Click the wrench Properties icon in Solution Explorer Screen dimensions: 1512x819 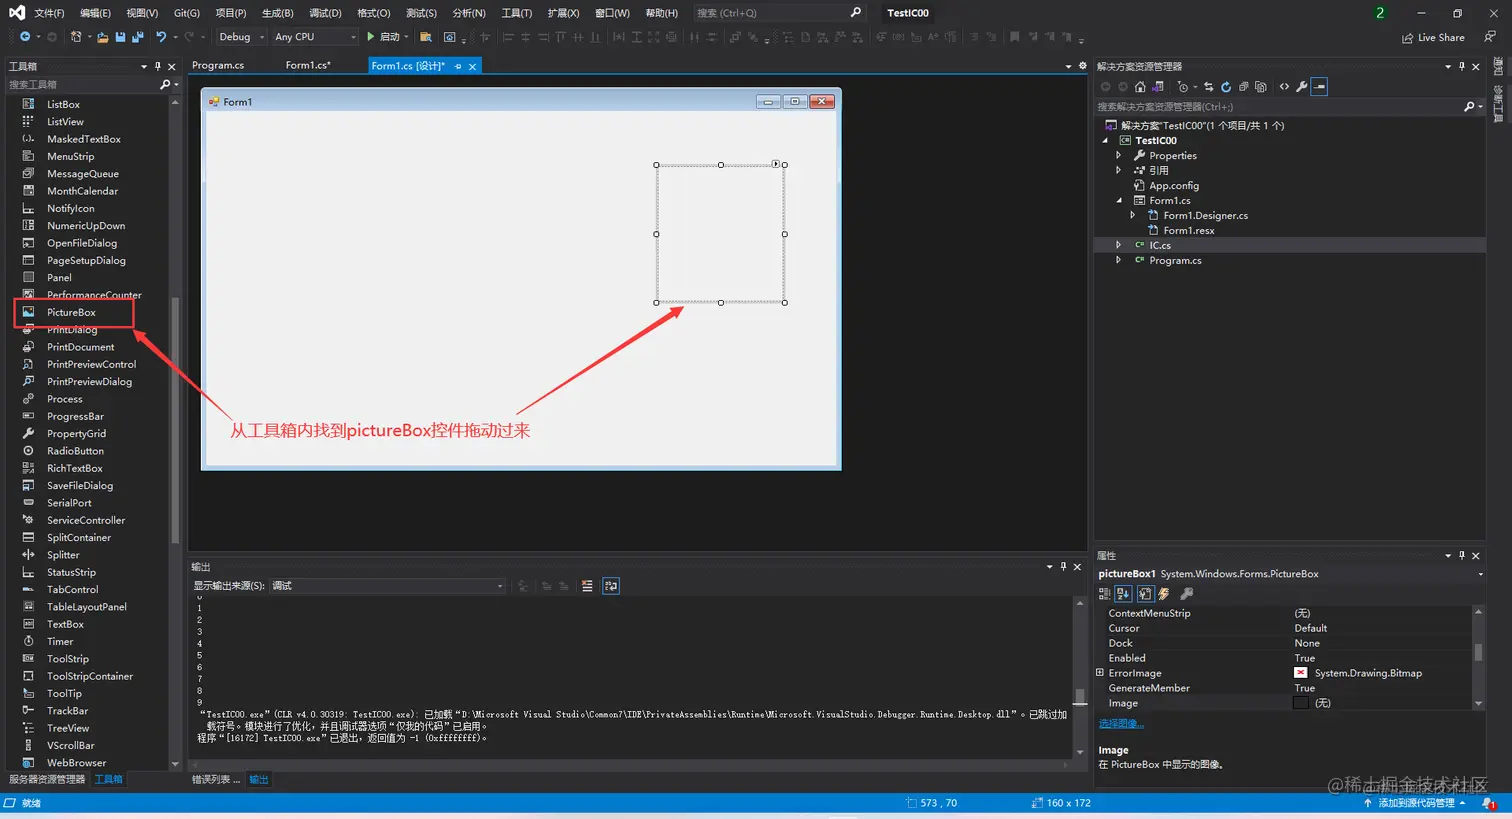coord(1301,87)
